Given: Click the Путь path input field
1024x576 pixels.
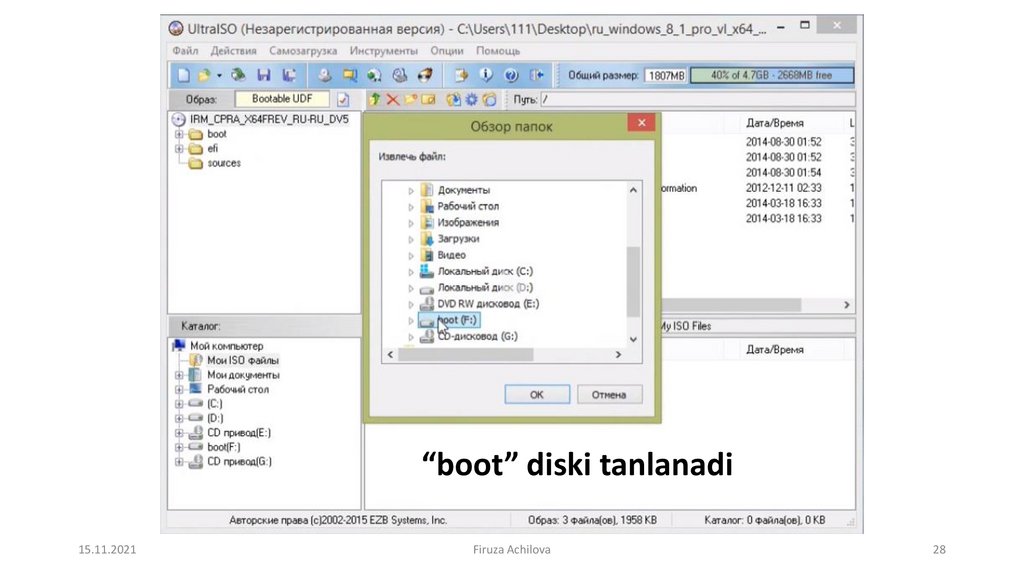Looking at the screenshot, I should point(697,99).
